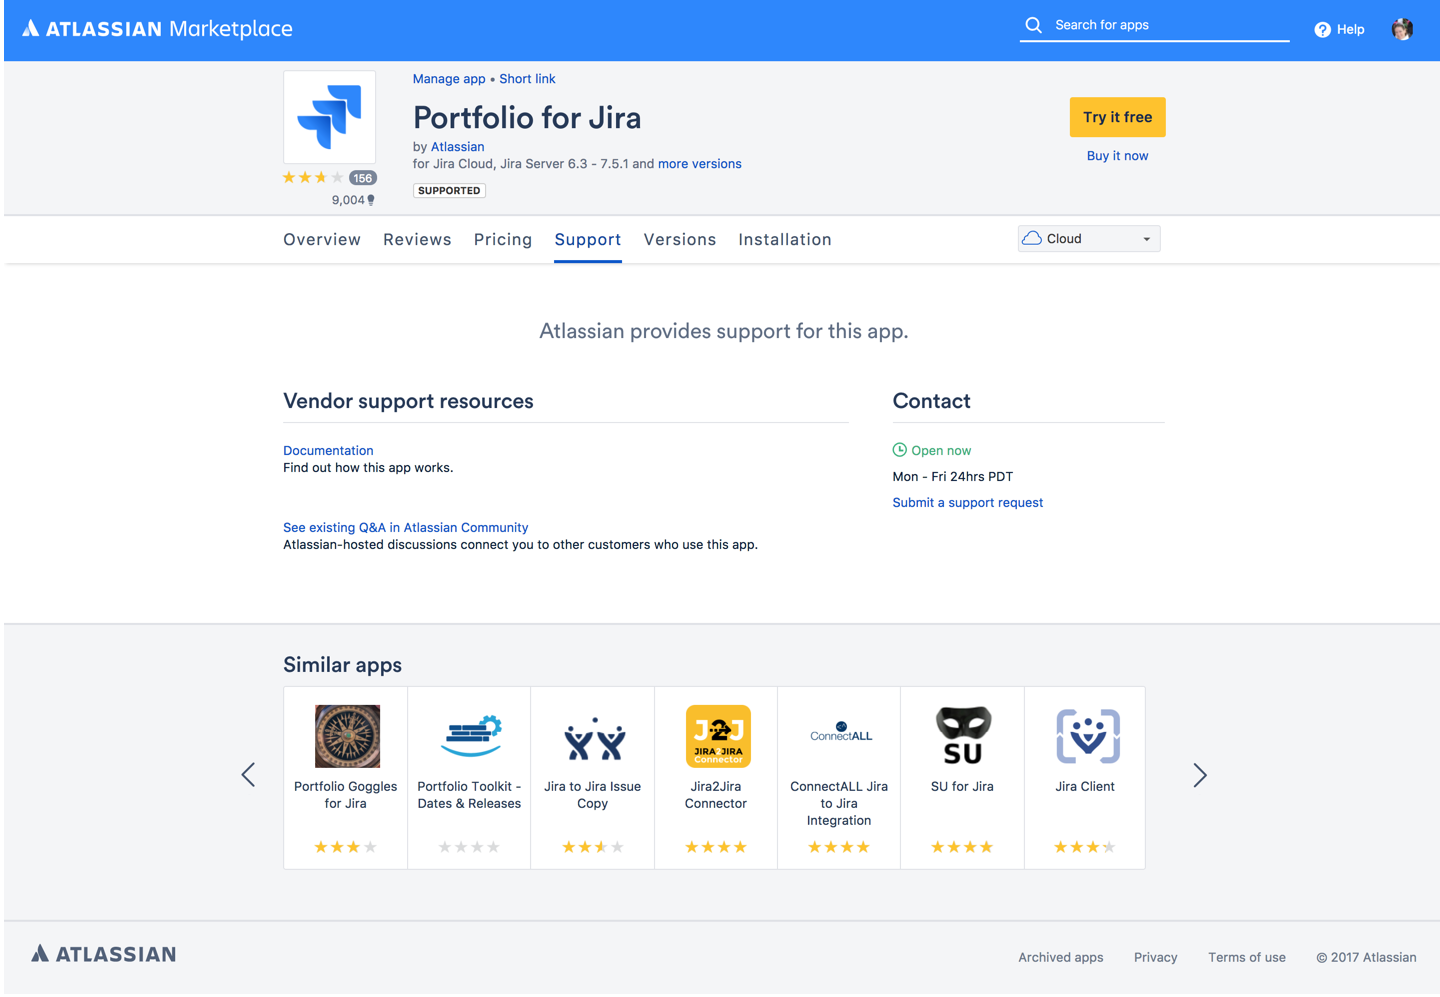Click the SU for Jira star rating
This screenshot has height=997, width=1440.
[x=962, y=848]
